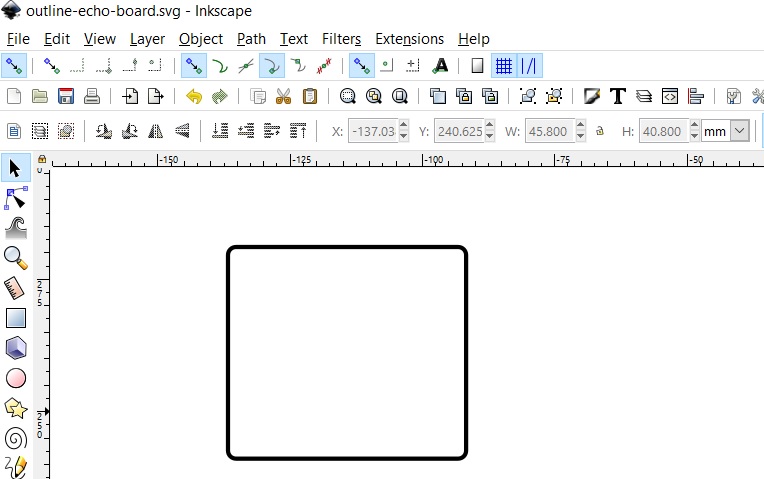This screenshot has width=764, height=479.
Task: Flip selected object horizontally
Action: pos(155,131)
